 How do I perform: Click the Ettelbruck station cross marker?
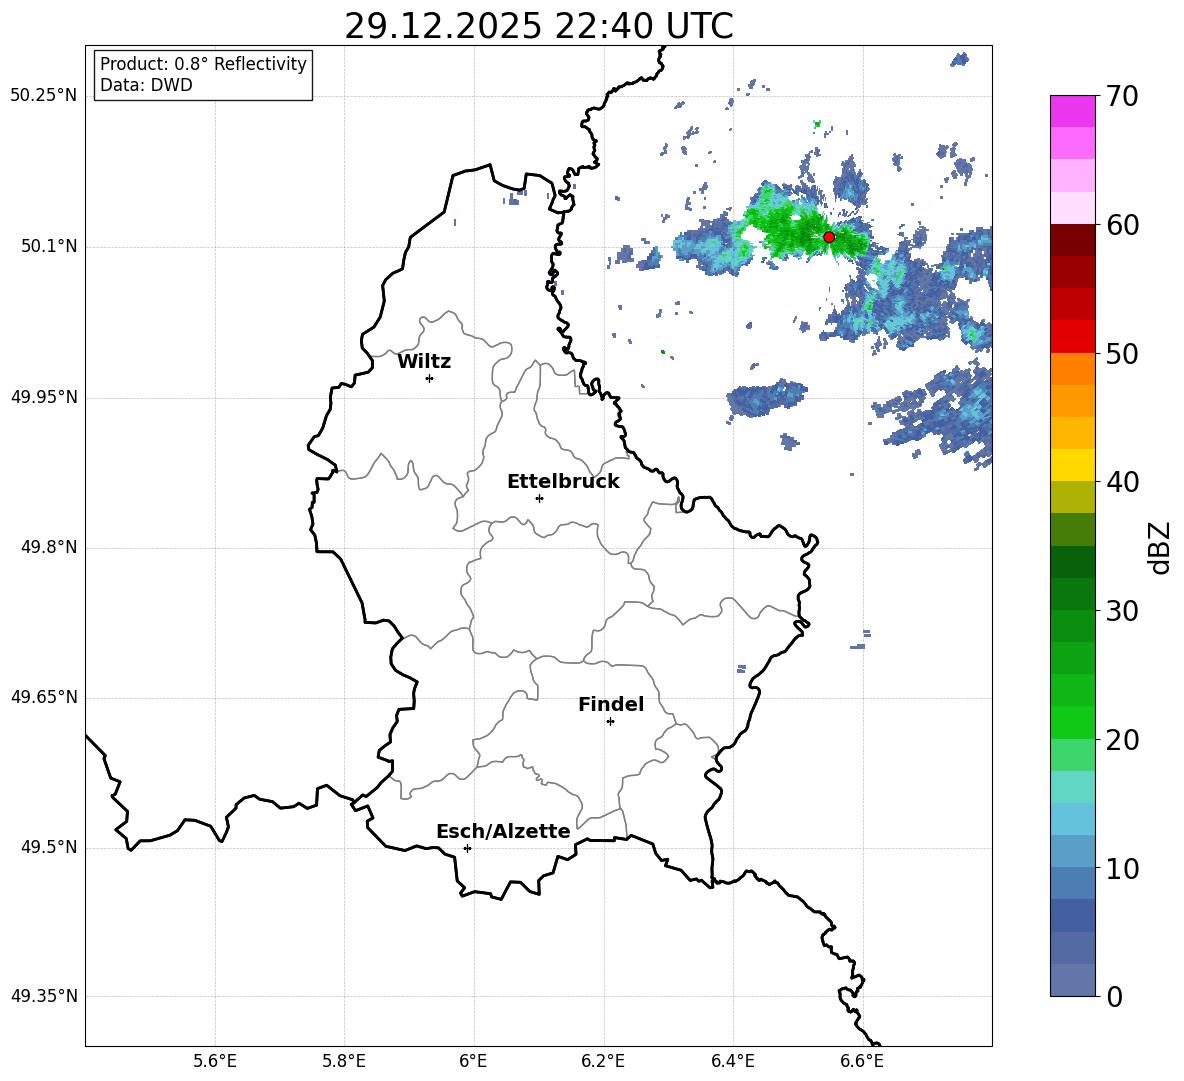click(539, 498)
